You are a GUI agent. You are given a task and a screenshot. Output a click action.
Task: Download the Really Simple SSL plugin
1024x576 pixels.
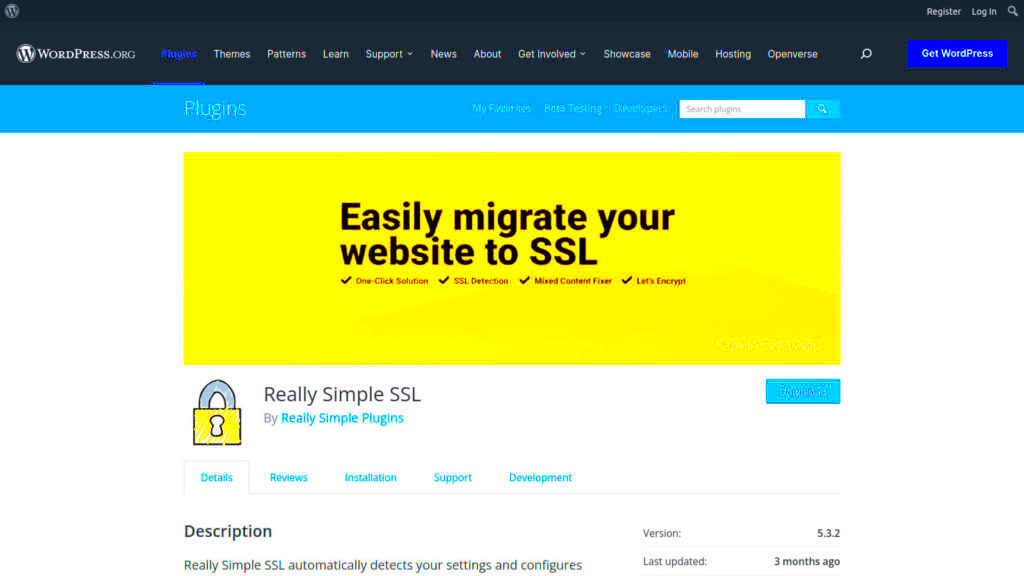coord(803,391)
